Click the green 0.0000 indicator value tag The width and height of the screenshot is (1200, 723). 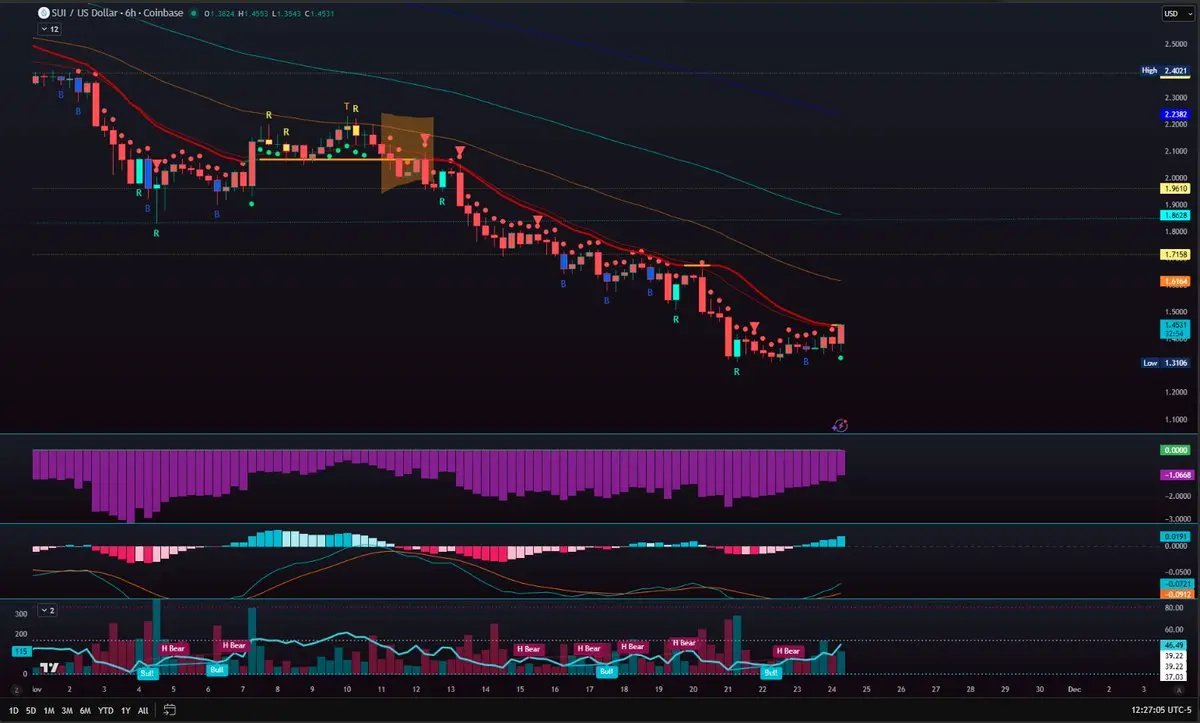point(1175,451)
